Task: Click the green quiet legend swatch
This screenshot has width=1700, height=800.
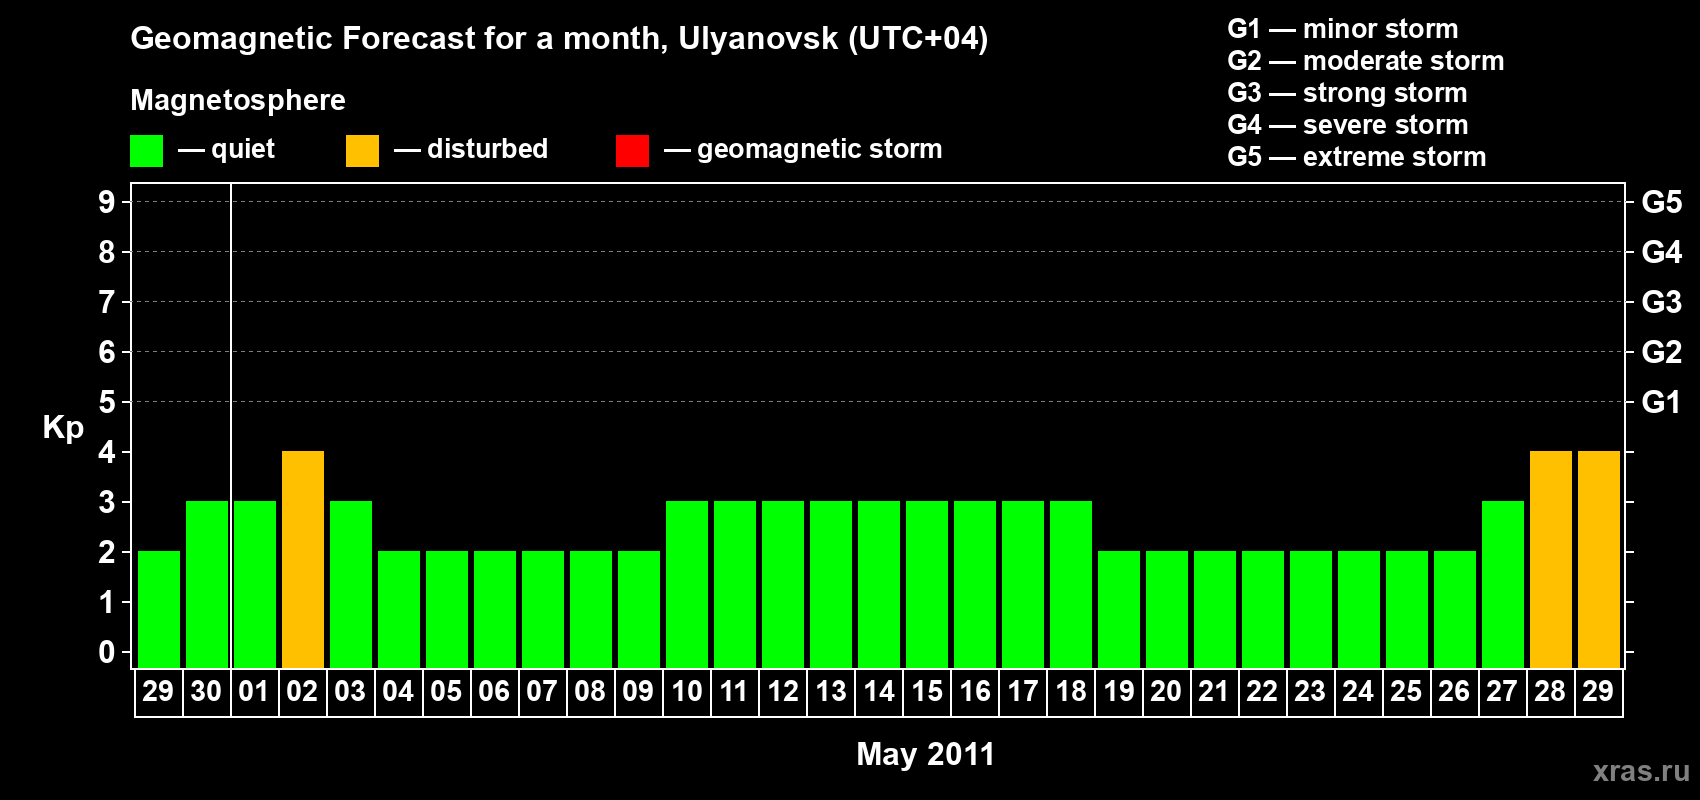Action: click(x=146, y=151)
